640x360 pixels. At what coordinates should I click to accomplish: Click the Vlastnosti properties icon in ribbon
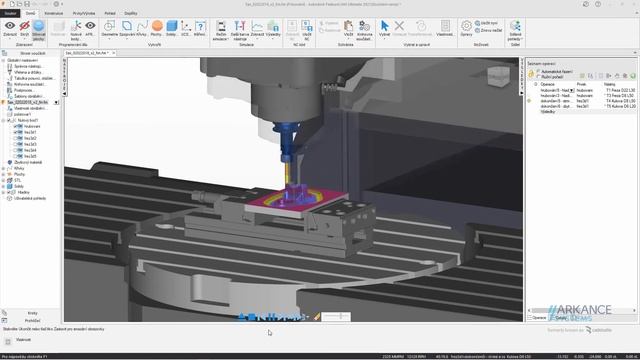(x=445, y=26)
